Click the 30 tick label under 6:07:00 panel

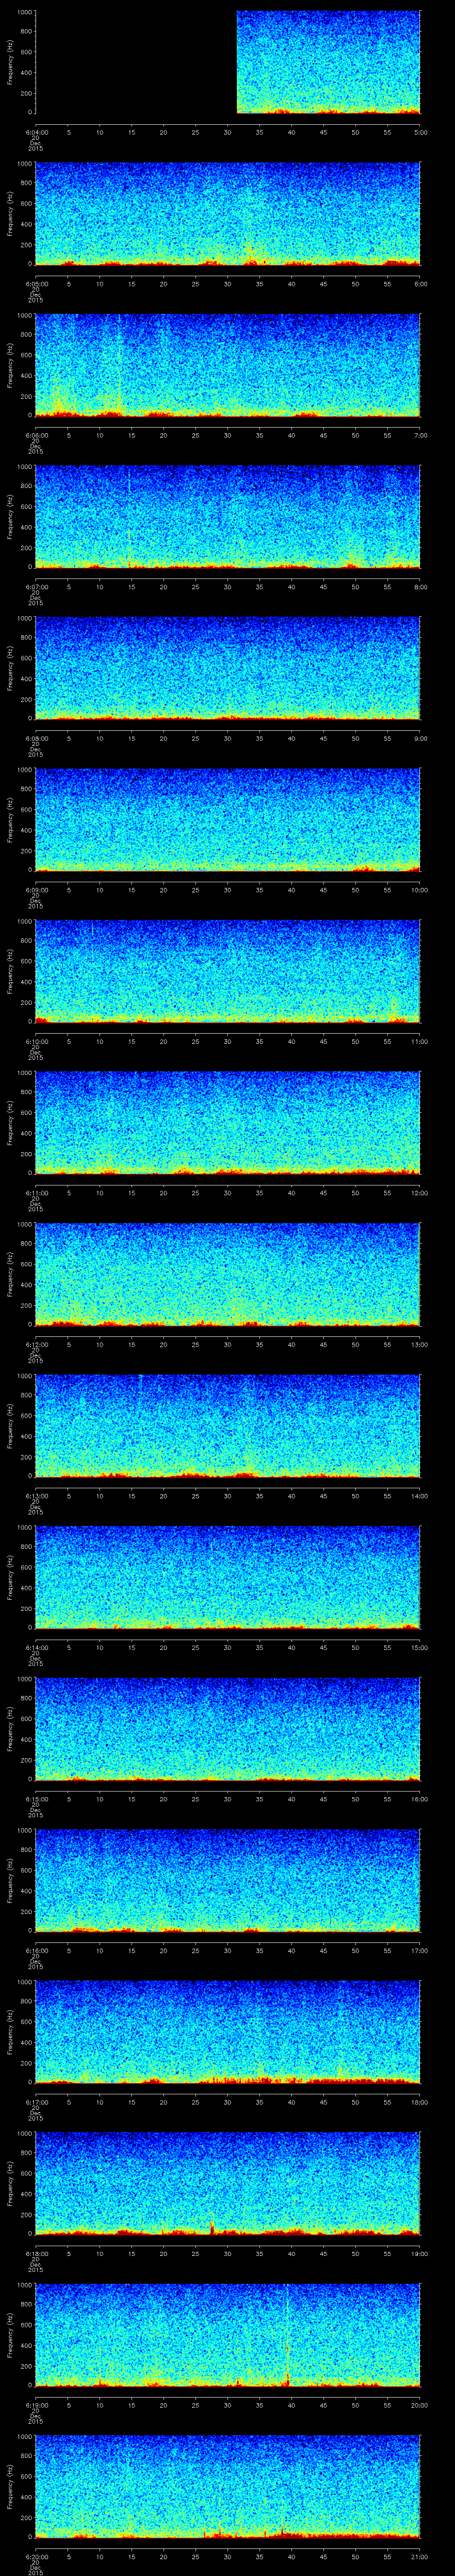coord(228,586)
